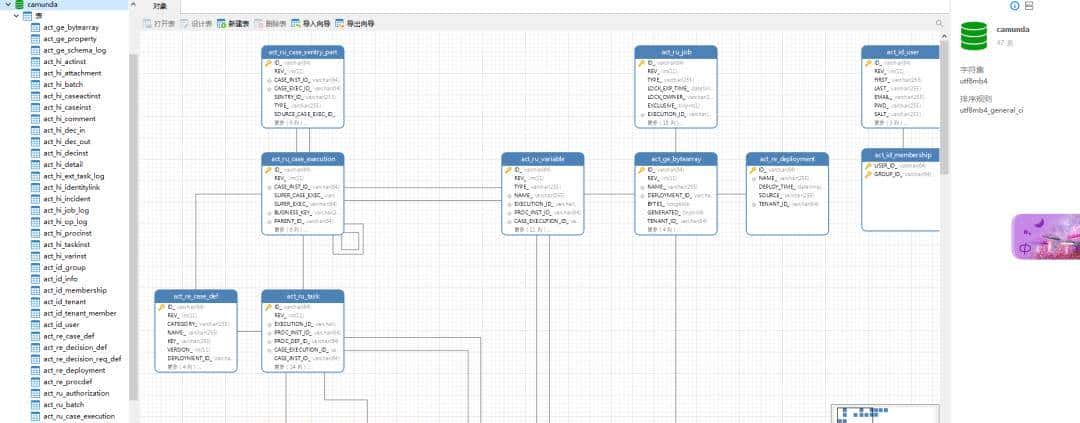
Task: Click the info icon in right panel
Action: (1014, 6)
